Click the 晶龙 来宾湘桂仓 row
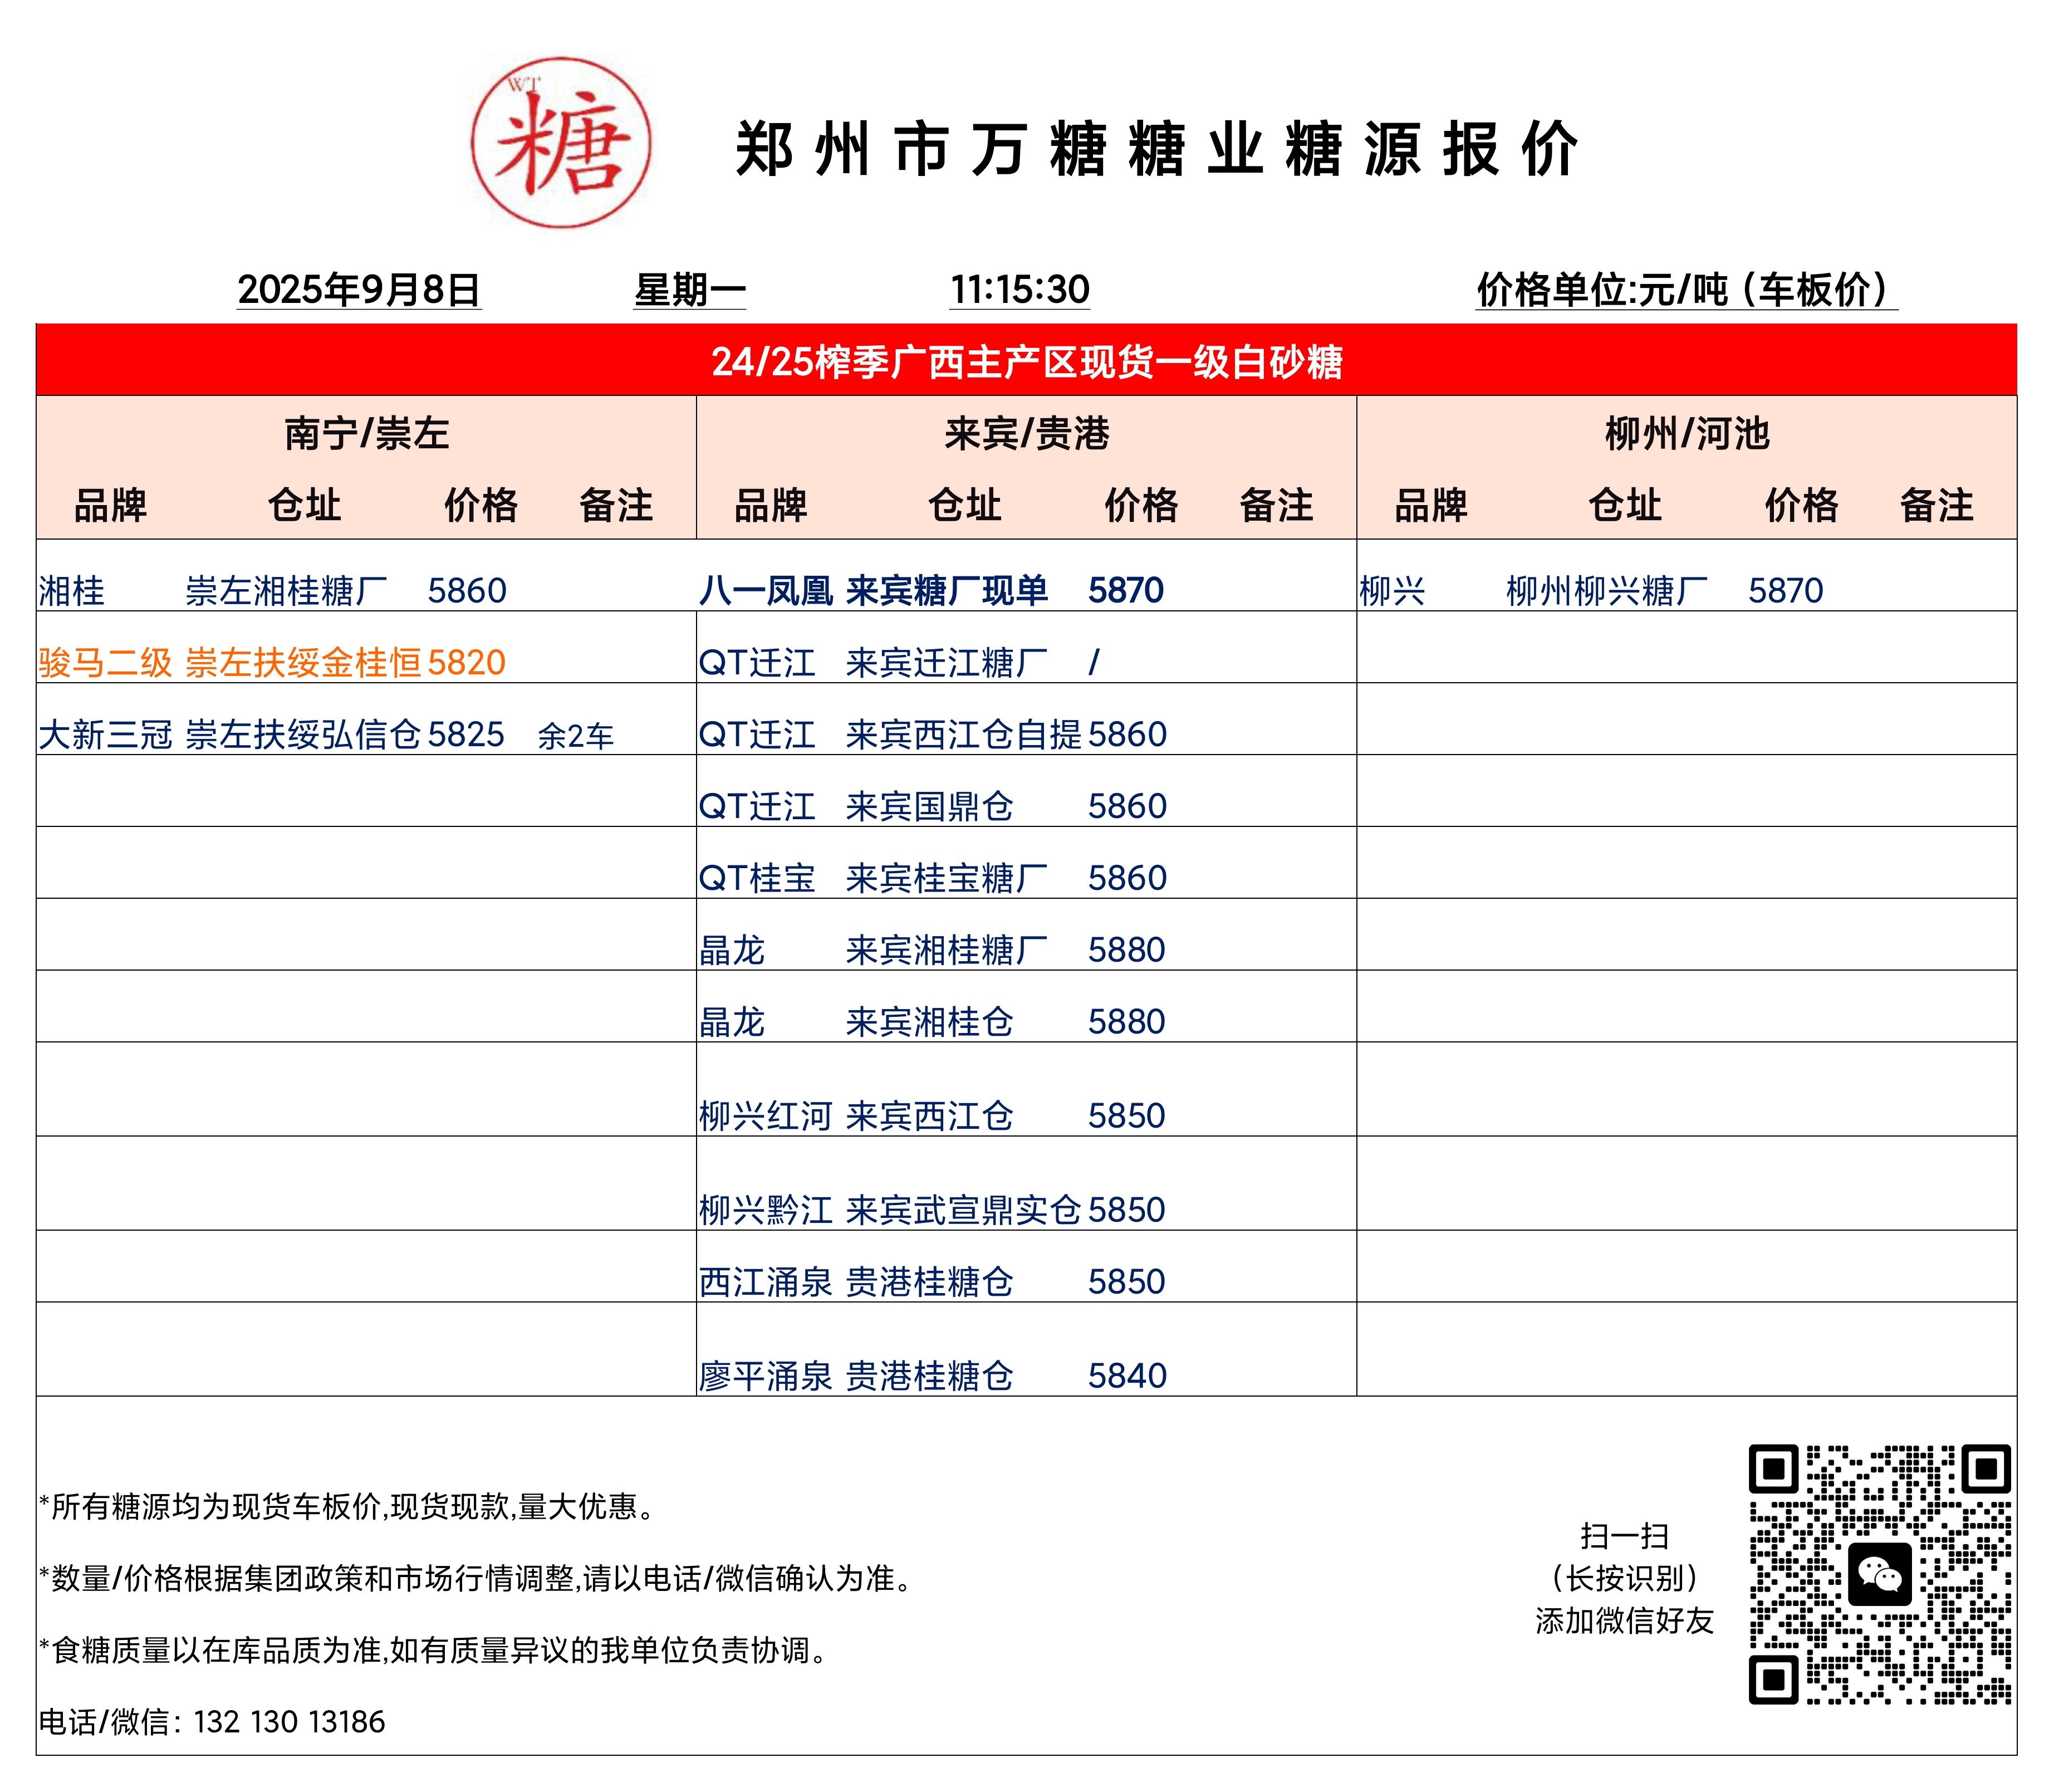Viewport: 2054px width, 1792px height. pyautogui.click(x=930, y=1022)
